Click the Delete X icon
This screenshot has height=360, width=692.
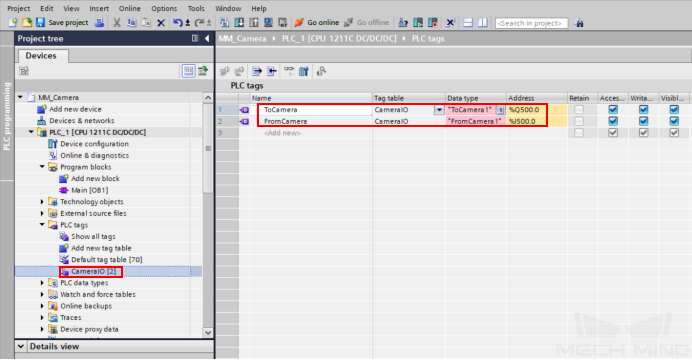161,22
